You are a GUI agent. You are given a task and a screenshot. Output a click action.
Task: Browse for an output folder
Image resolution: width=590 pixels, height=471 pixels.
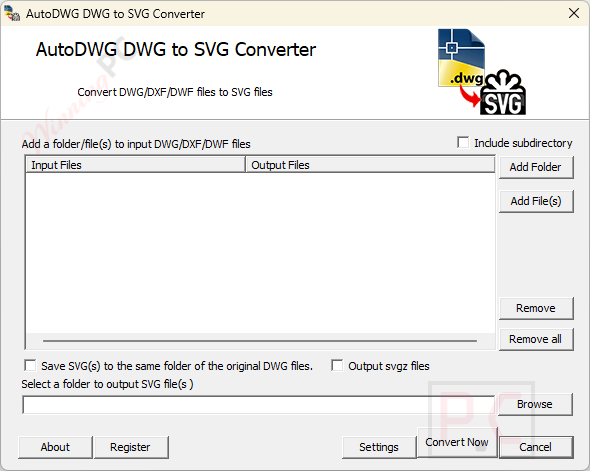coord(535,404)
